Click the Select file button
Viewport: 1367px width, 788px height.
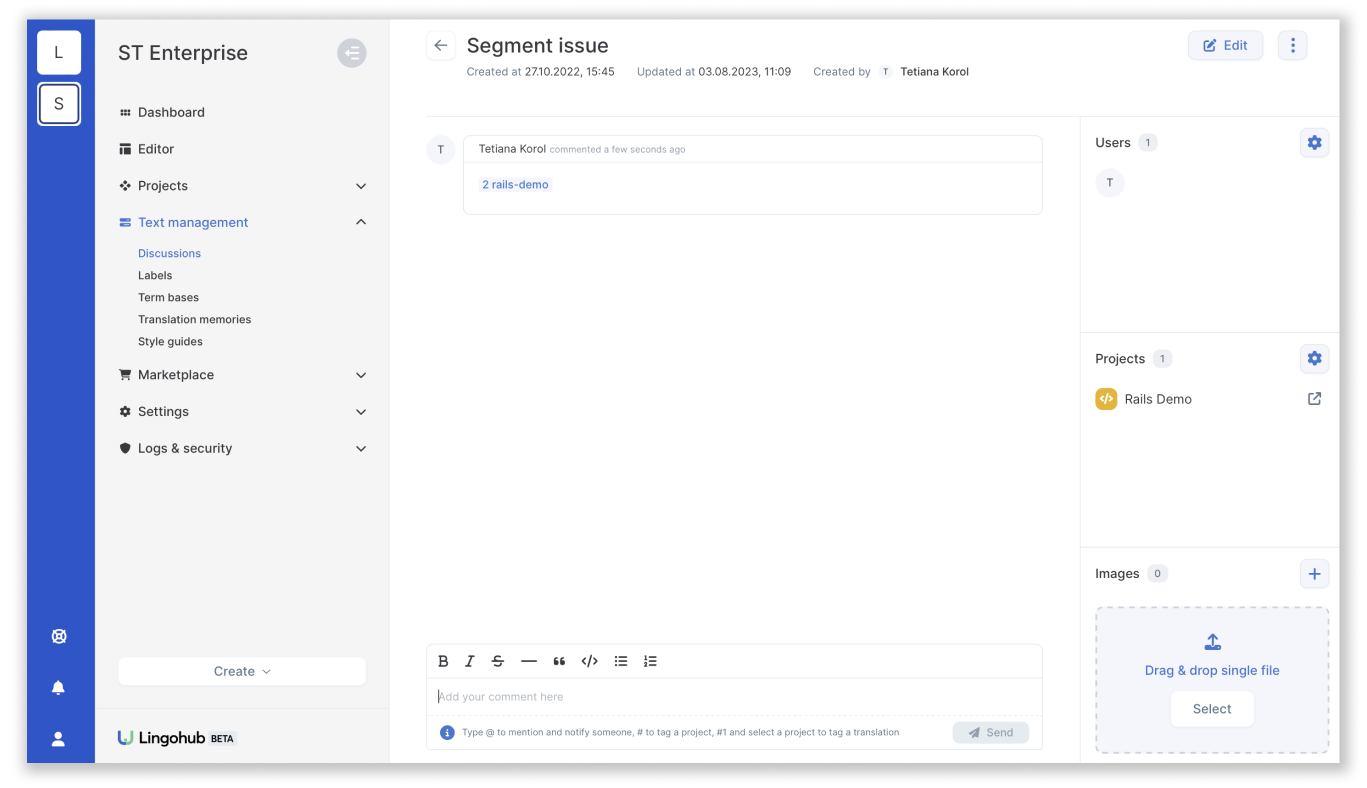coord(1212,709)
